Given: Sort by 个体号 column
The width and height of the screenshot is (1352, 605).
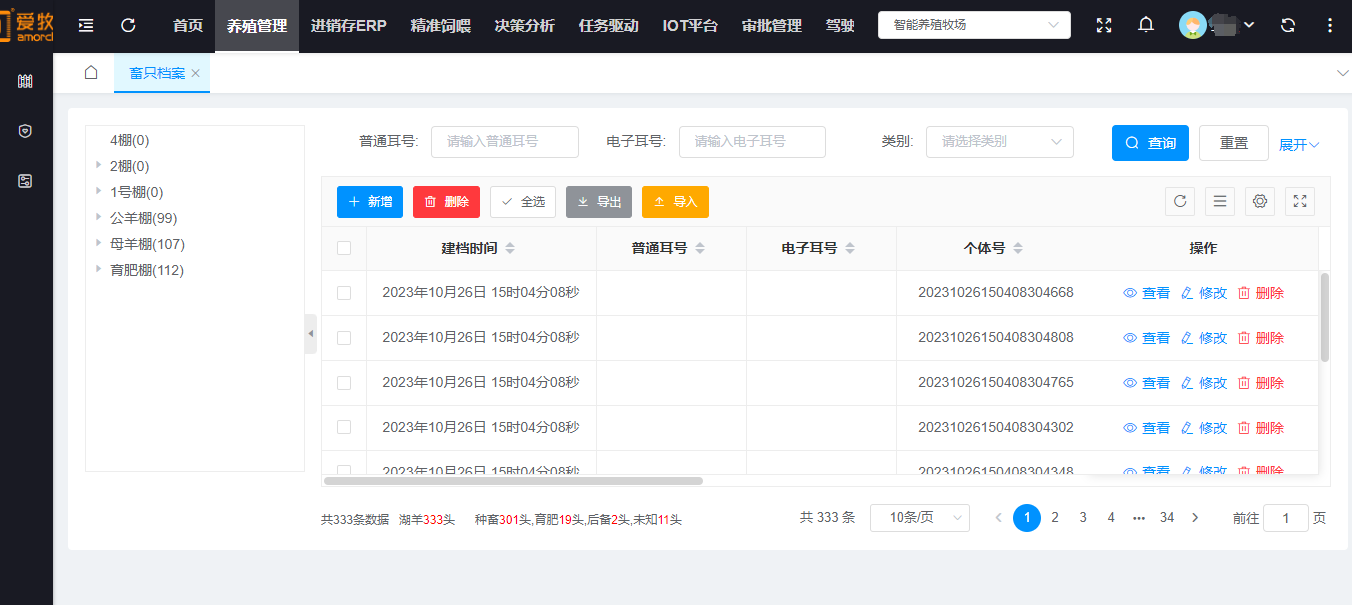Looking at the screenshot, I should (x=1018, y=248).
